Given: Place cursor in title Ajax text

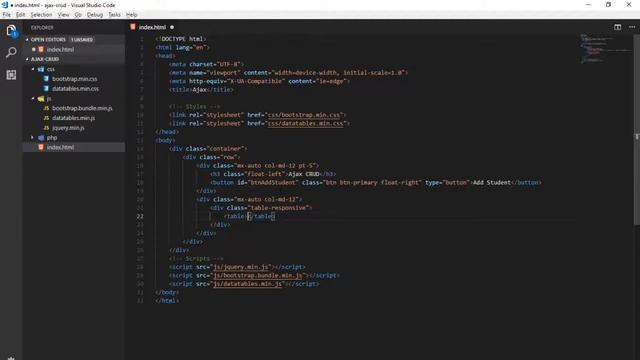Looking at the screenshot, I should pyautogui.click(x=200, y=90).
